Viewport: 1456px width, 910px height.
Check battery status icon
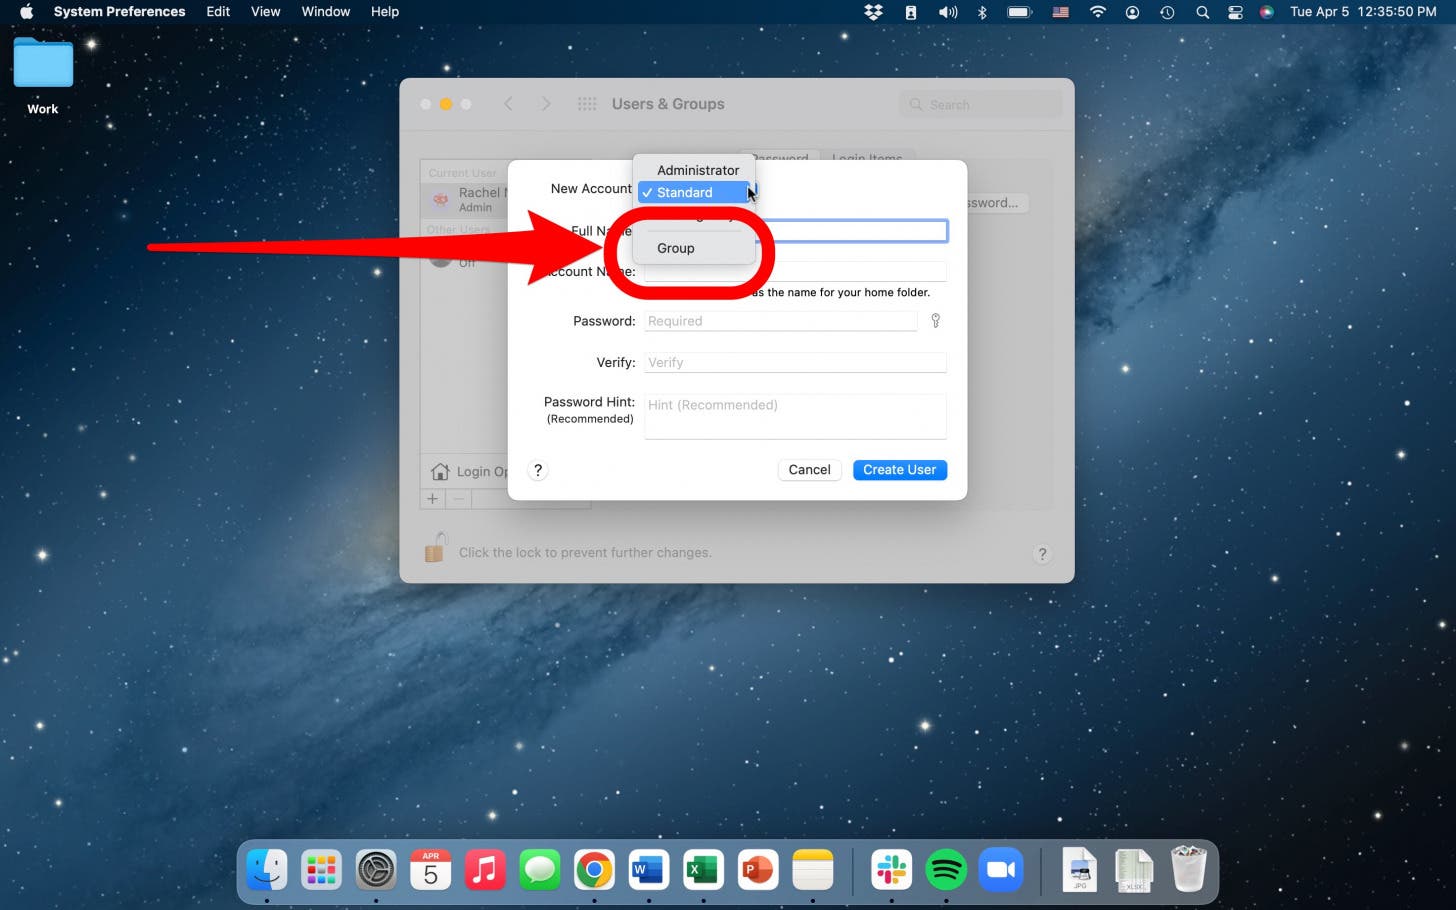(1019, 12)
